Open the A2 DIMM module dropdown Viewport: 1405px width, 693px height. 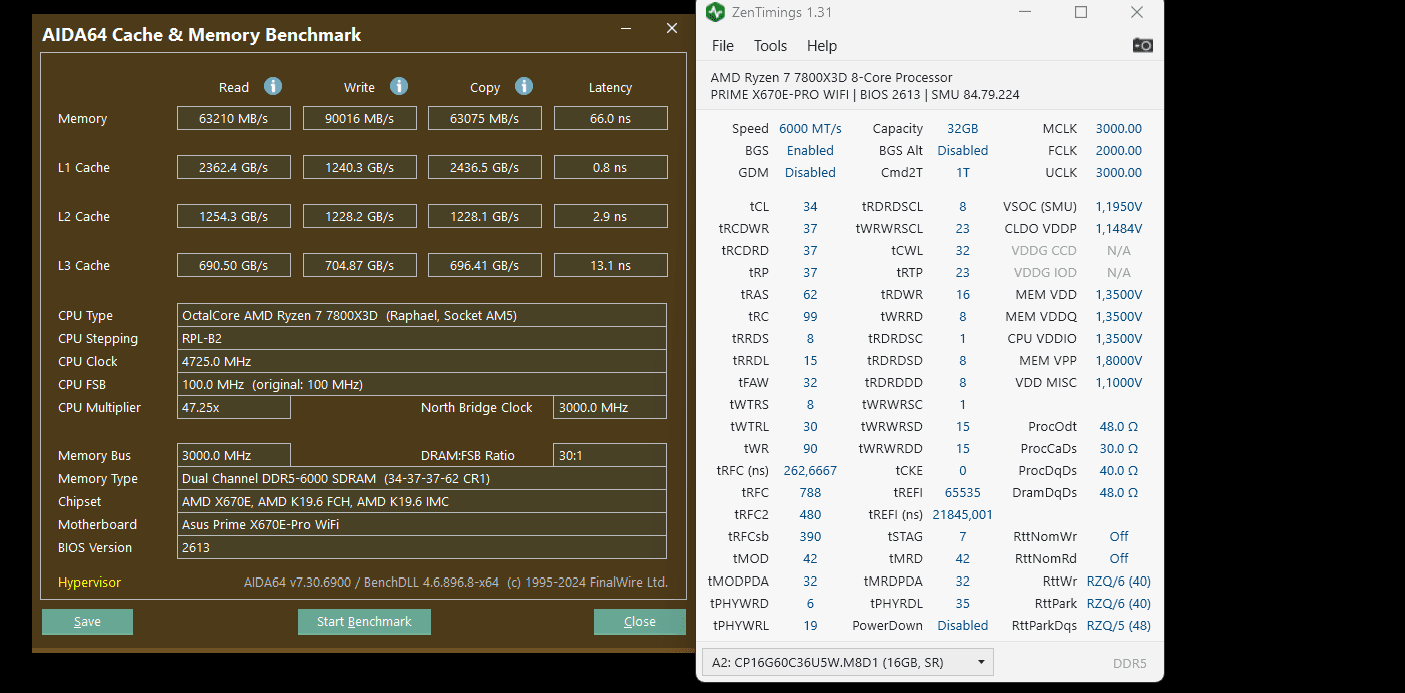pyautogui.click(x=848, y=662)
